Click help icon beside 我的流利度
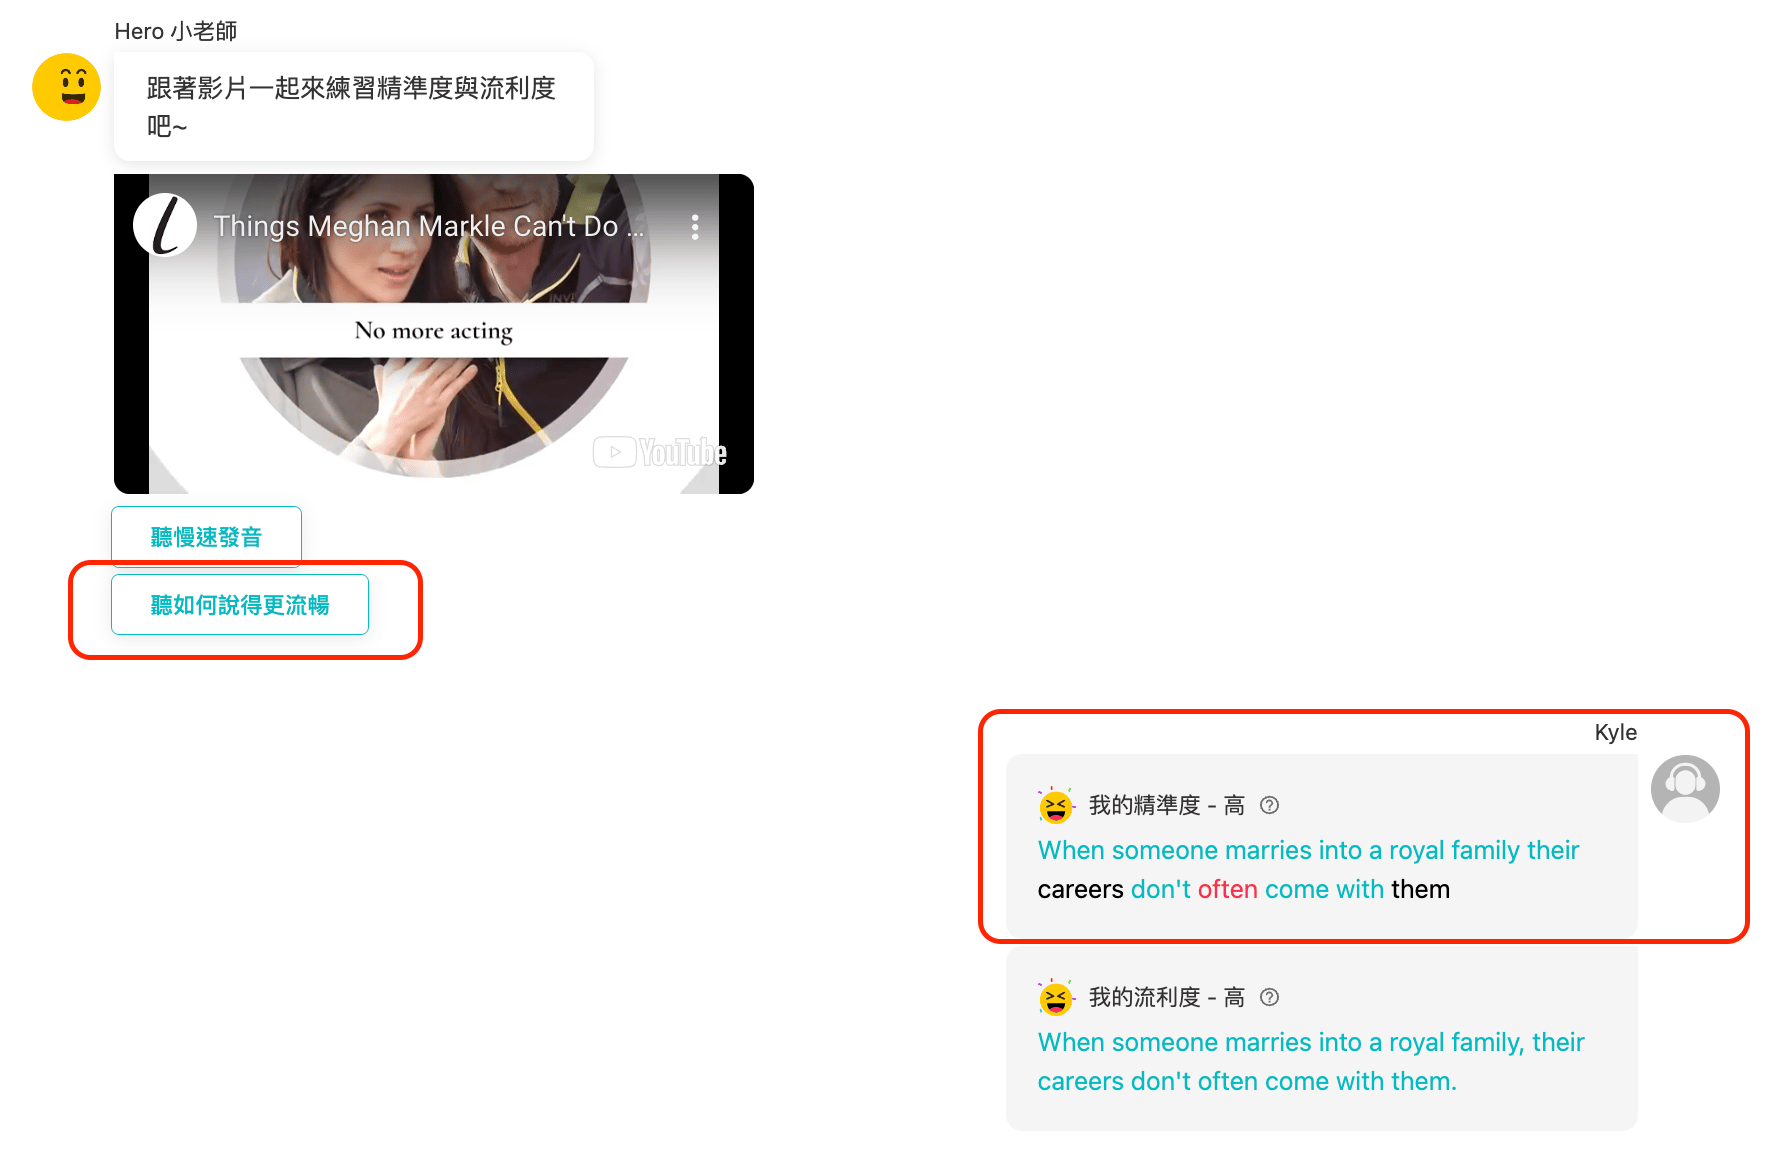The width and height of the screenshot is (1792, 1172). click(x=1269, y=997)
